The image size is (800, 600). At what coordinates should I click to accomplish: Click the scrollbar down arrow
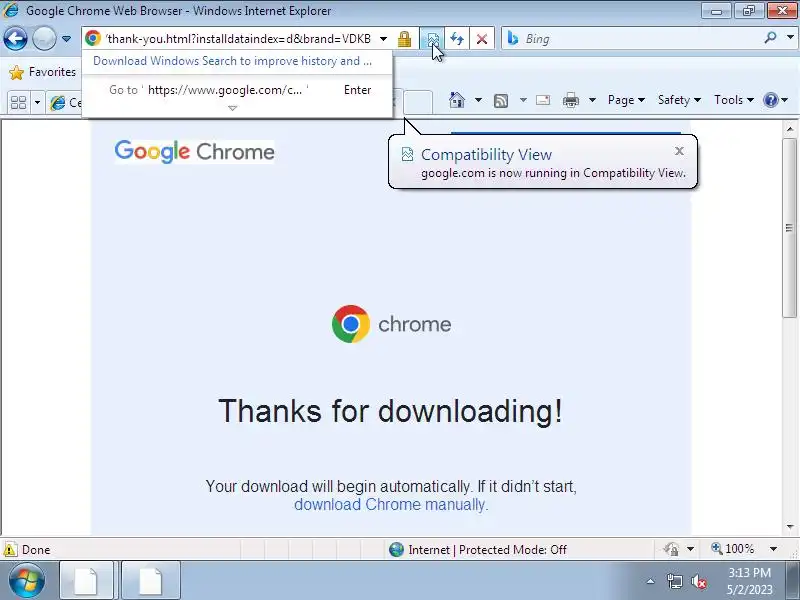click(790, 527)
